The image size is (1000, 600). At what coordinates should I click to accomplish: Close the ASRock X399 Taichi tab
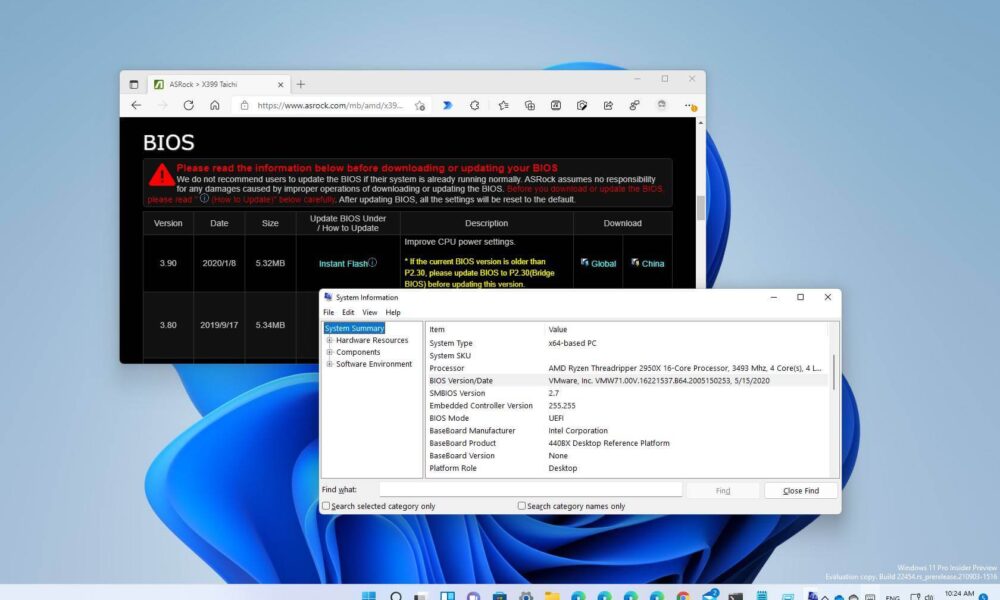pos(280,84)
